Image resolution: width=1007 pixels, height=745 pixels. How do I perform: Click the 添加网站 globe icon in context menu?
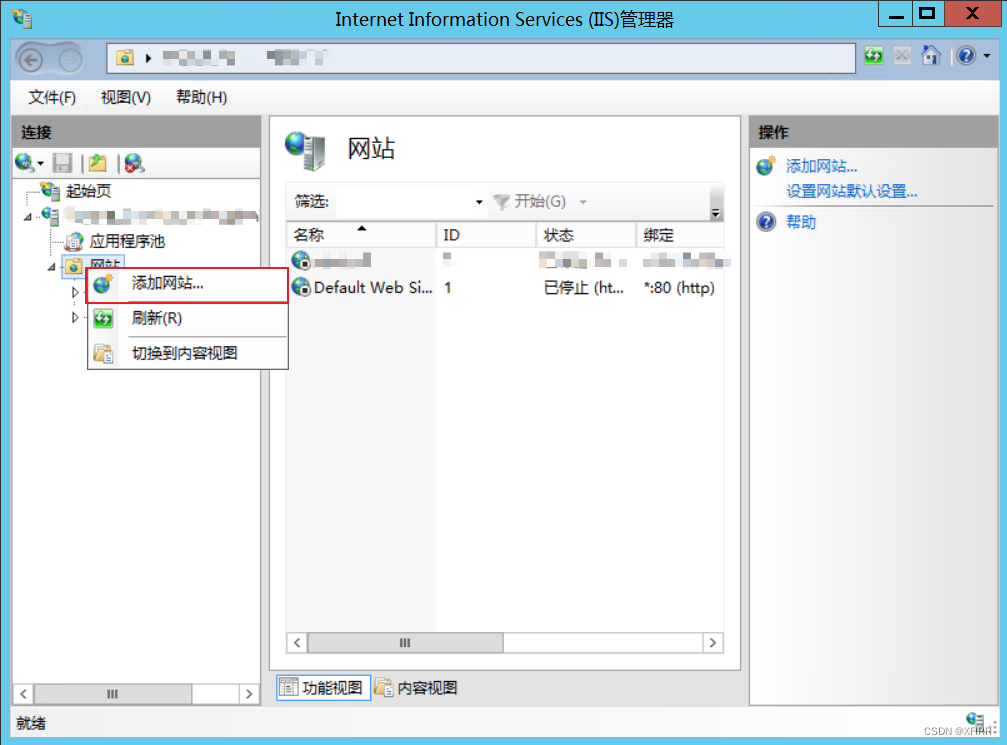pyautogui.click(x=103, y=283)
